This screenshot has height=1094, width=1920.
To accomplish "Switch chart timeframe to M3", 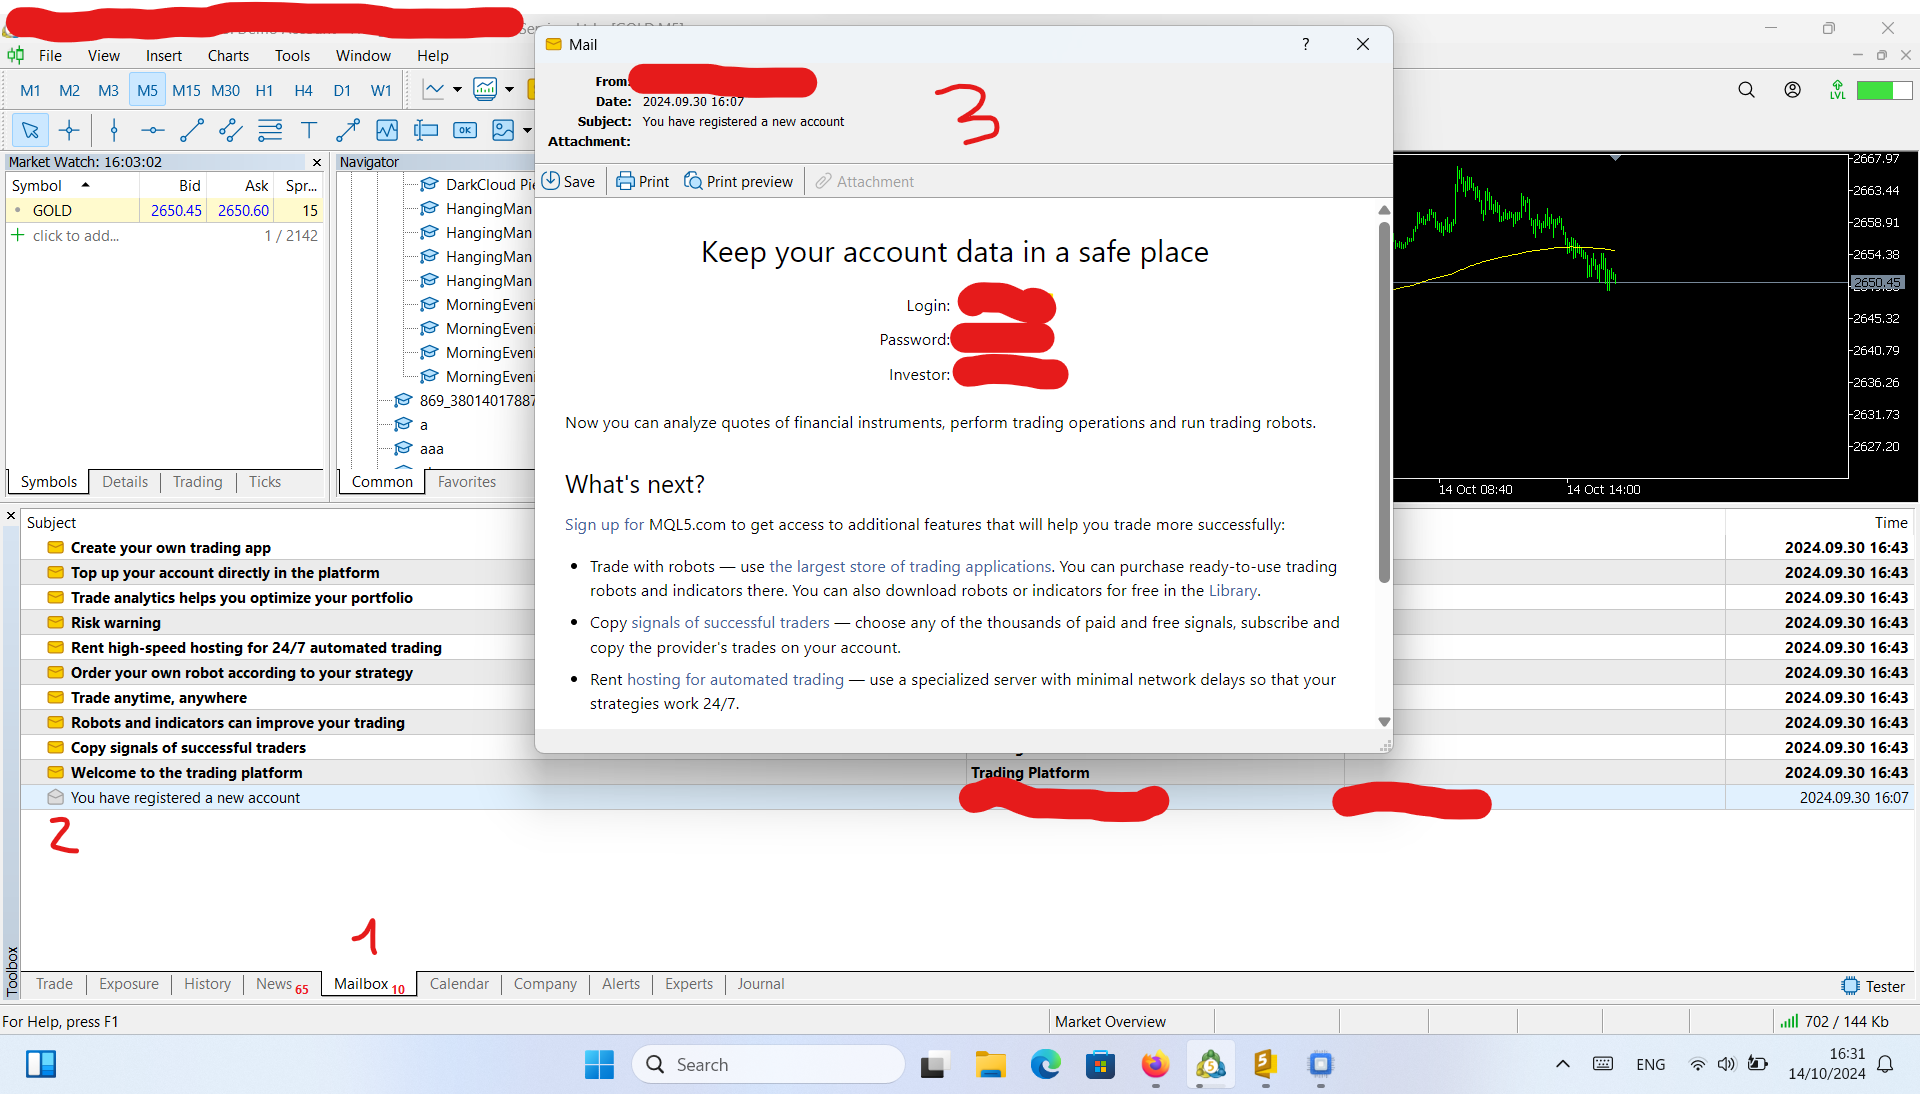I will click(x=109, y=90).
